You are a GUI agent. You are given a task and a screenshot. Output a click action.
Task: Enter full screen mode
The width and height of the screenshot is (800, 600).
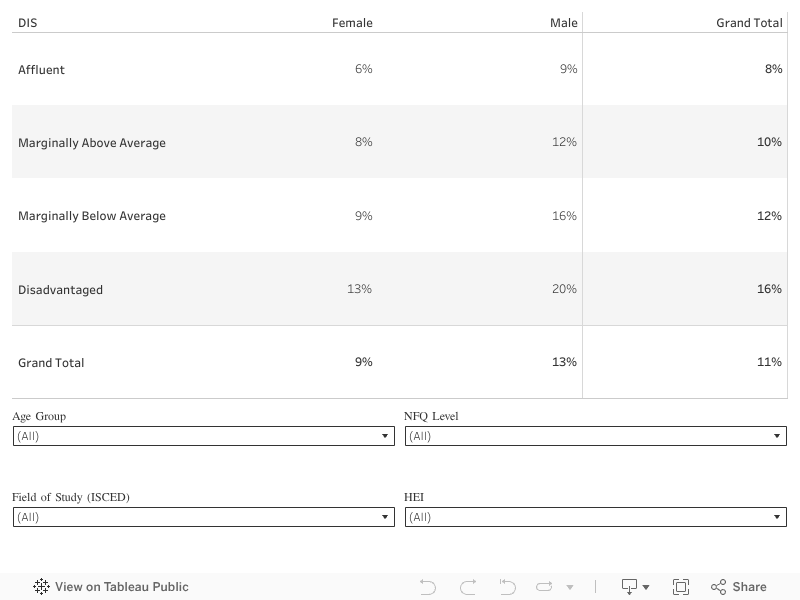pos(681,587)
